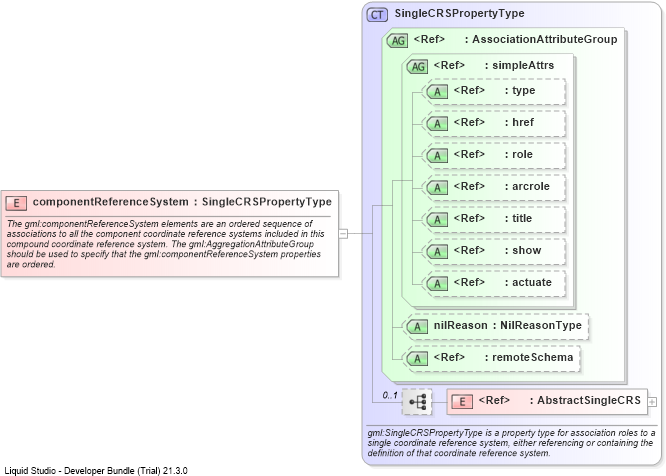The image size is (666, 476).
Task: Select the arcrole attribute reference label
Action: coord(502,186)
